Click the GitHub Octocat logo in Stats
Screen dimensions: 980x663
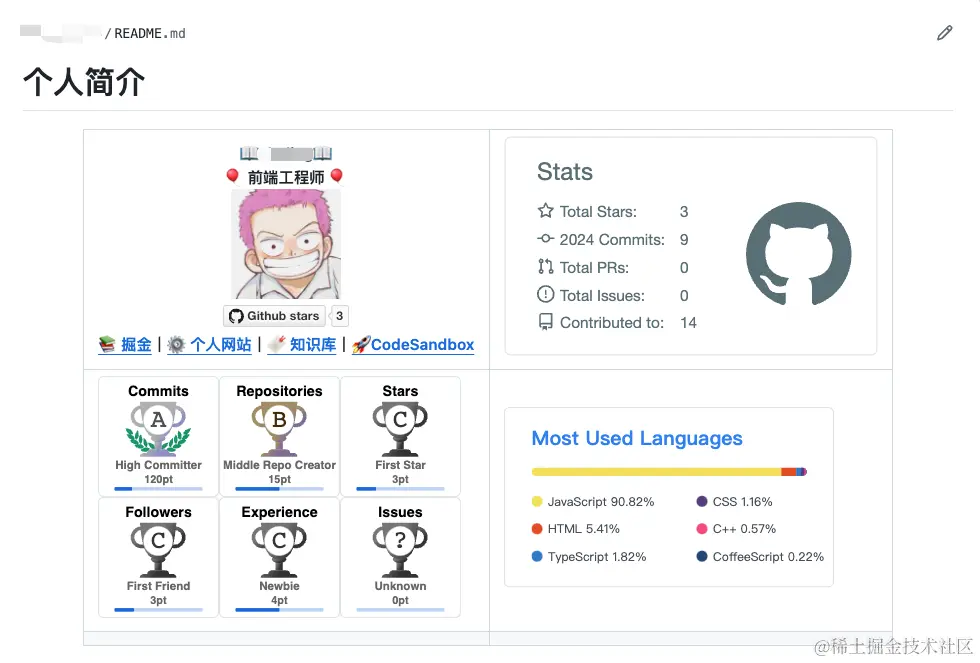click(x=799, y=254)
